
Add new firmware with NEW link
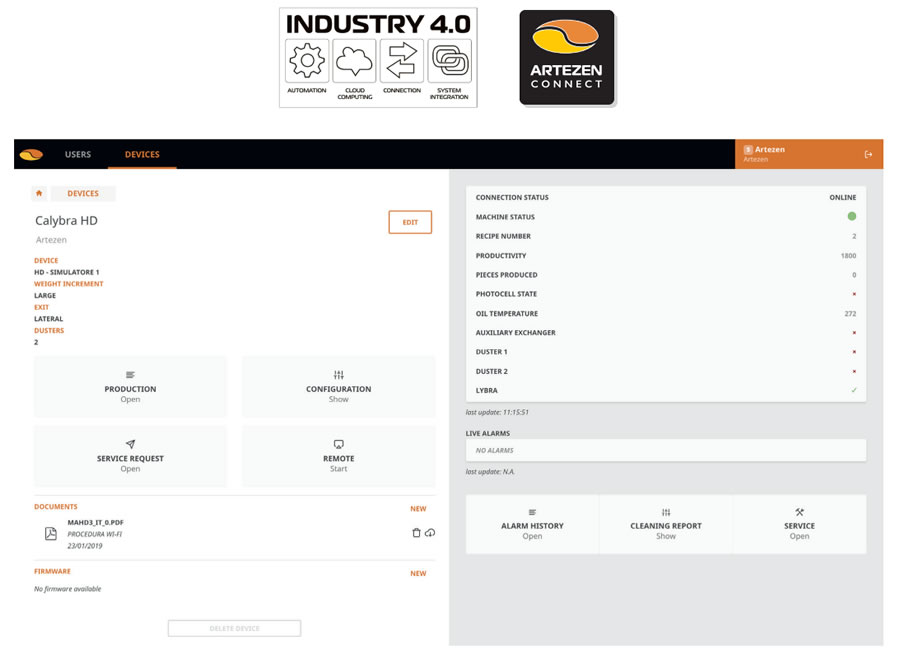(418, 573)
